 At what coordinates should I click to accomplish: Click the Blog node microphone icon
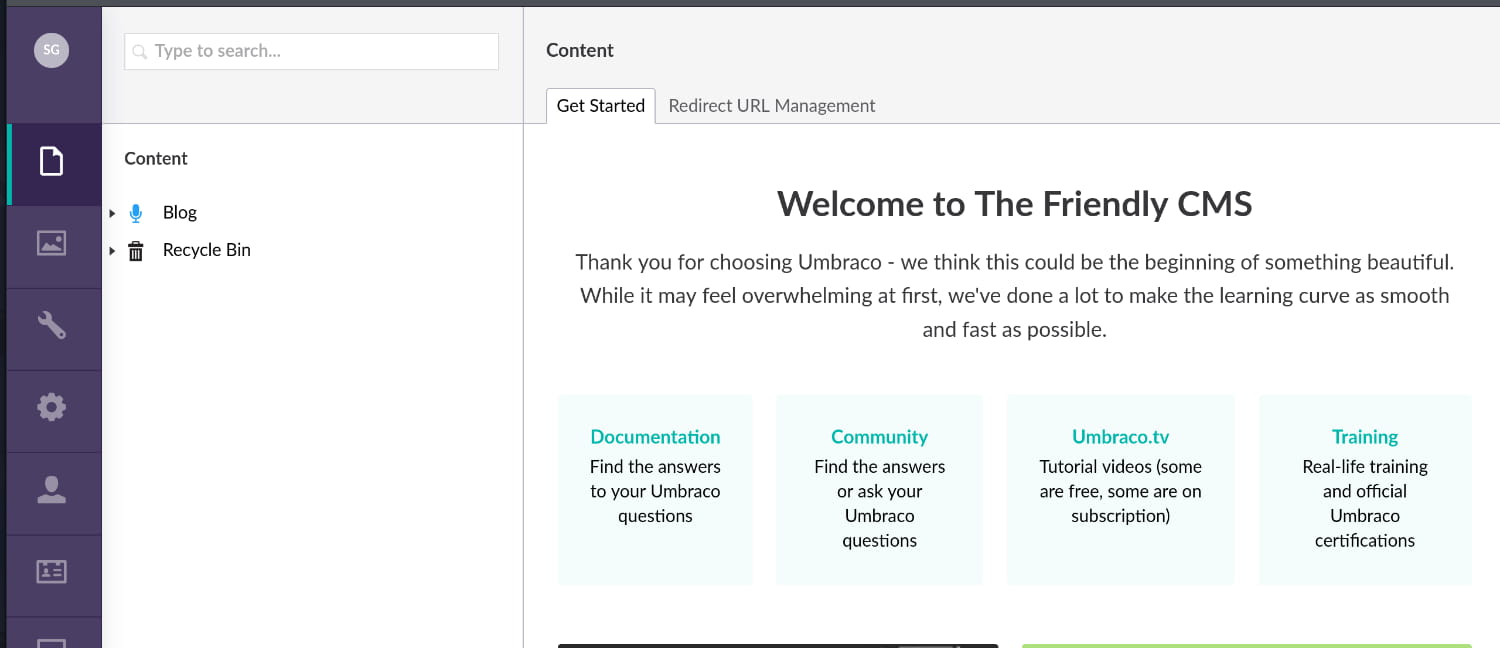(136, 213)
